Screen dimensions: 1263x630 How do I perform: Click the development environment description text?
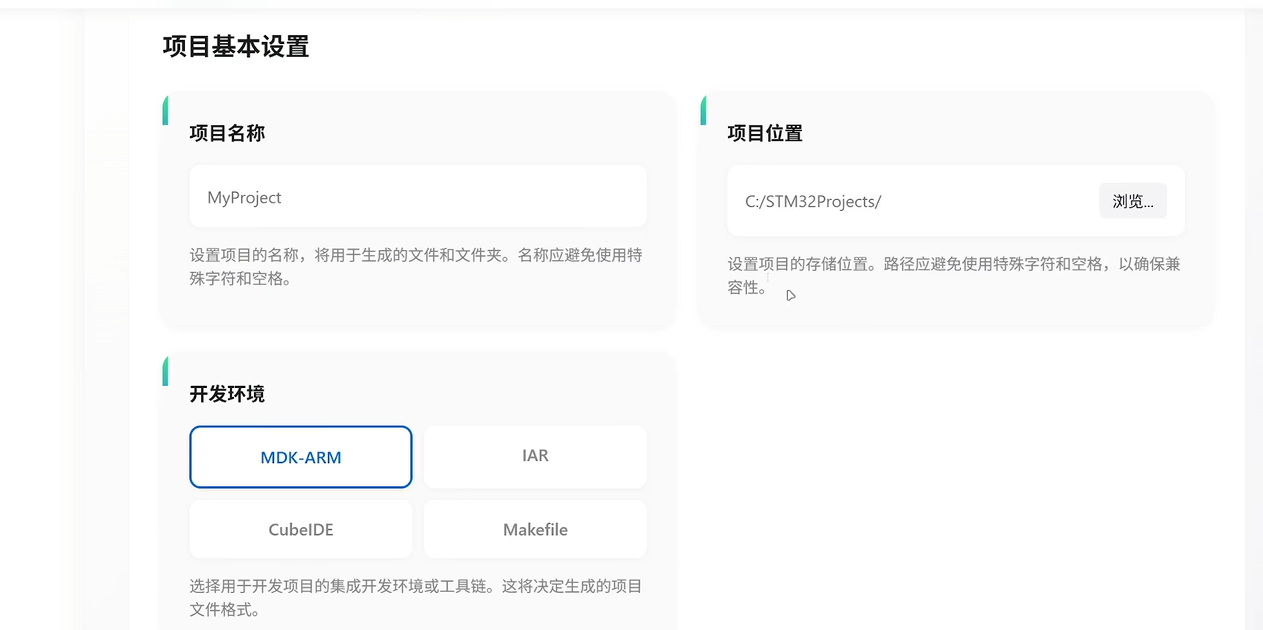pos(415,597)
